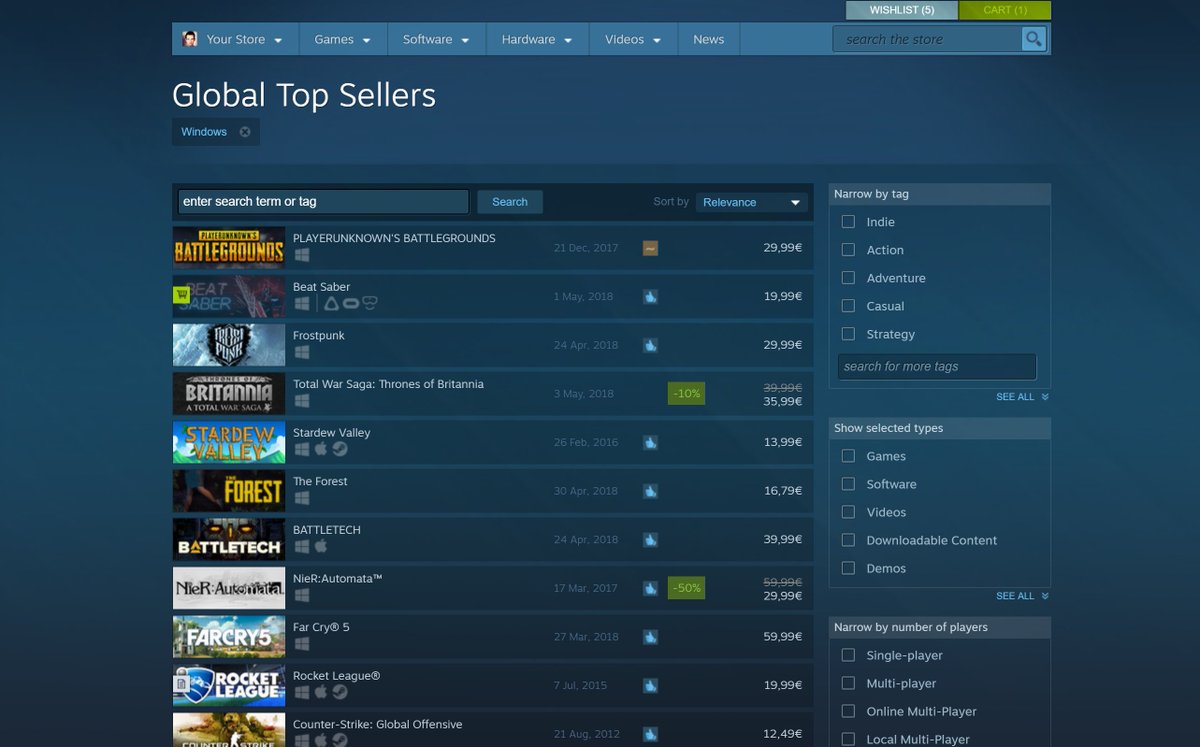Expand SEE ALL under Show selected types

point(1022,596)
